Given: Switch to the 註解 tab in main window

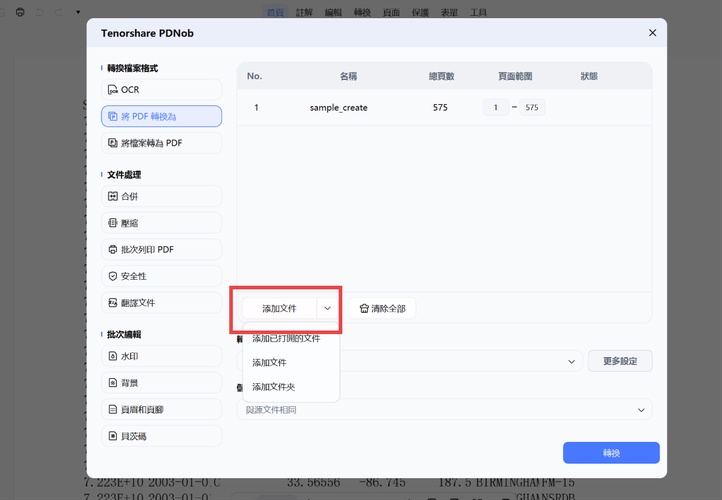Looking at the screenshot, I should point(304,12).
